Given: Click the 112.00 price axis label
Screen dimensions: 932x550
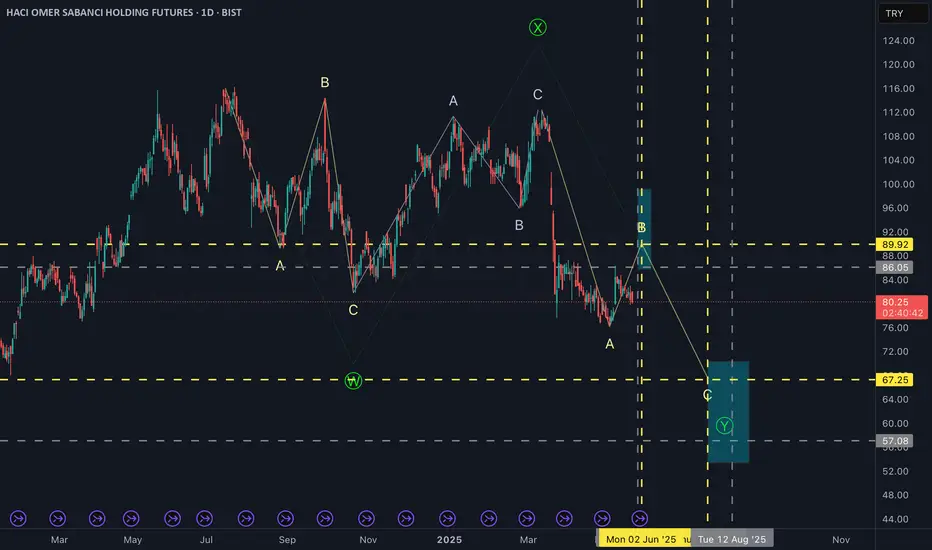Looking at the screenshot, I should click(x=898, y=112).
